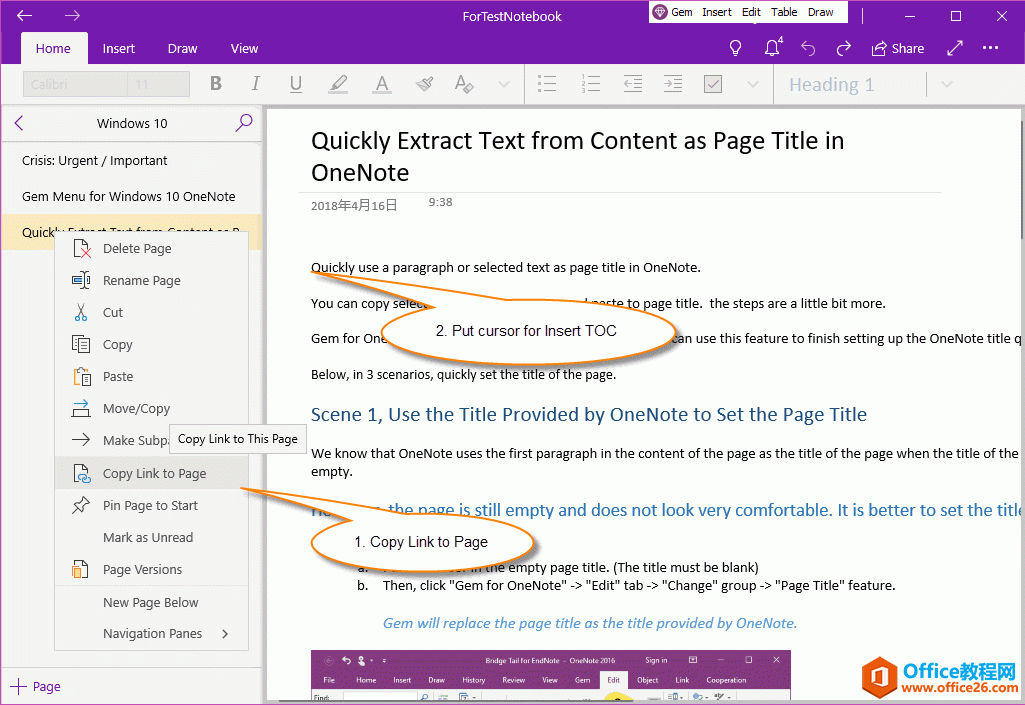Open Gem Menu for Windows 10 OneNote page

[129, 197]
